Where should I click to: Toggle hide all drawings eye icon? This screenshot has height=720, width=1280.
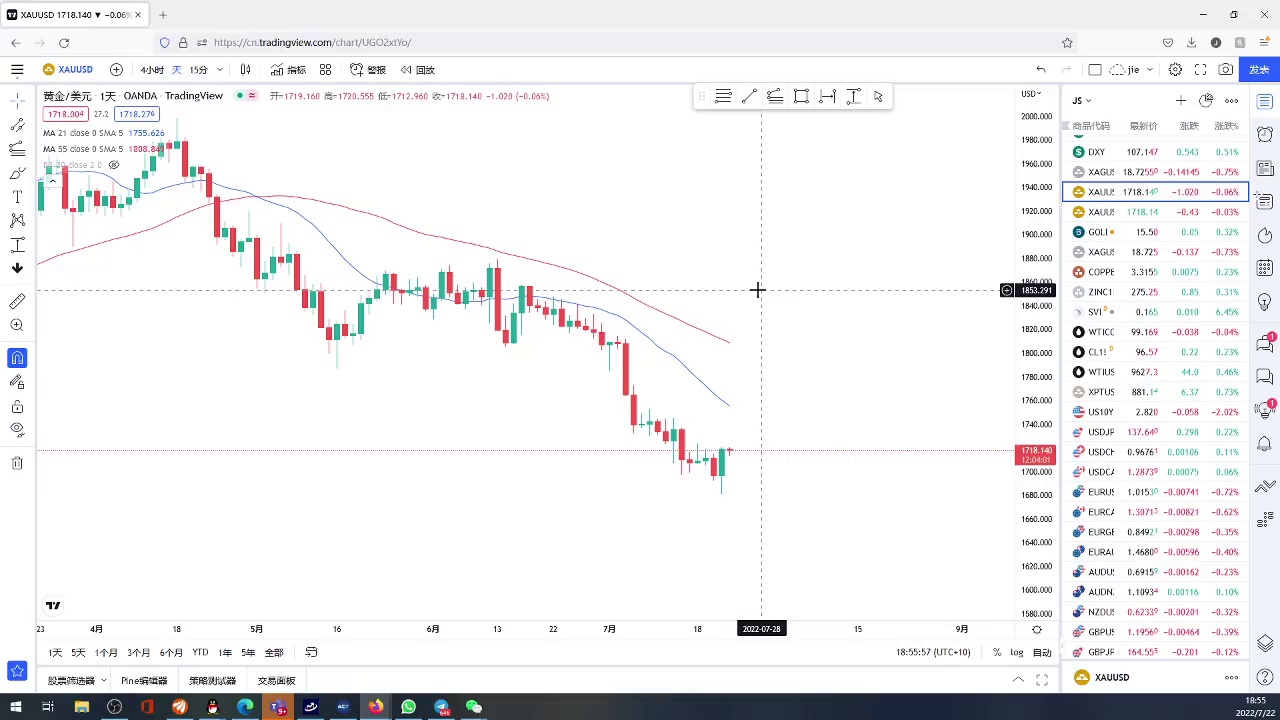pyautogui.click(x=17, y=430)
